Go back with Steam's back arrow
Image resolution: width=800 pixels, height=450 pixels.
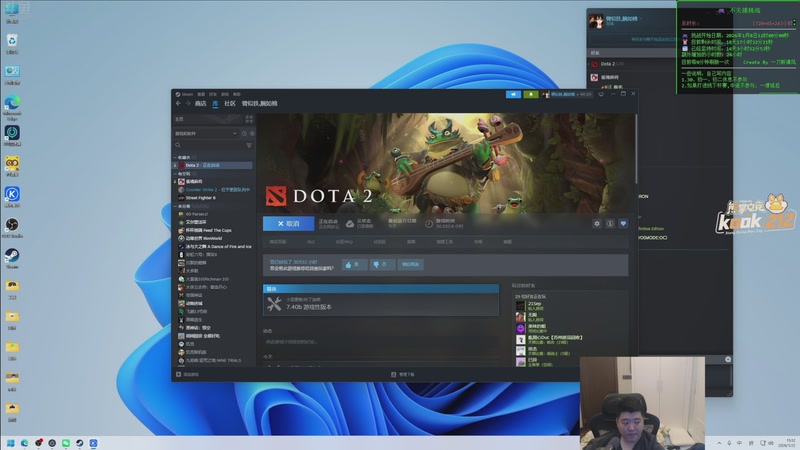pos(178,104)
